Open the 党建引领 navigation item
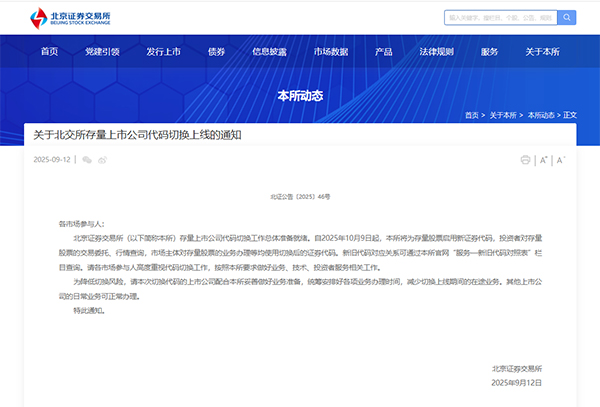The image size is (600, 407). pos(102,51)
